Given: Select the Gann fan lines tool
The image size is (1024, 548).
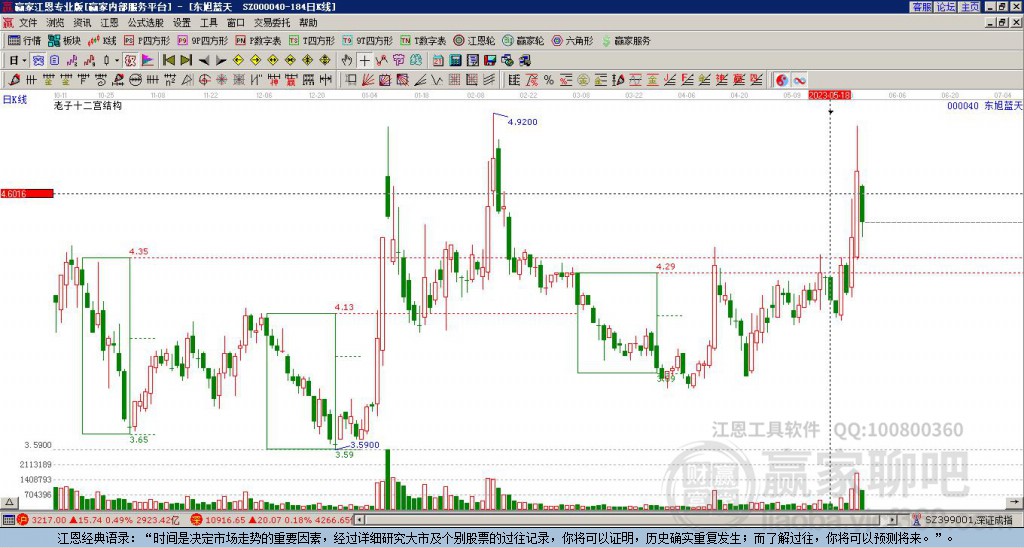Looking at the screenshot, I should point(368,80).
